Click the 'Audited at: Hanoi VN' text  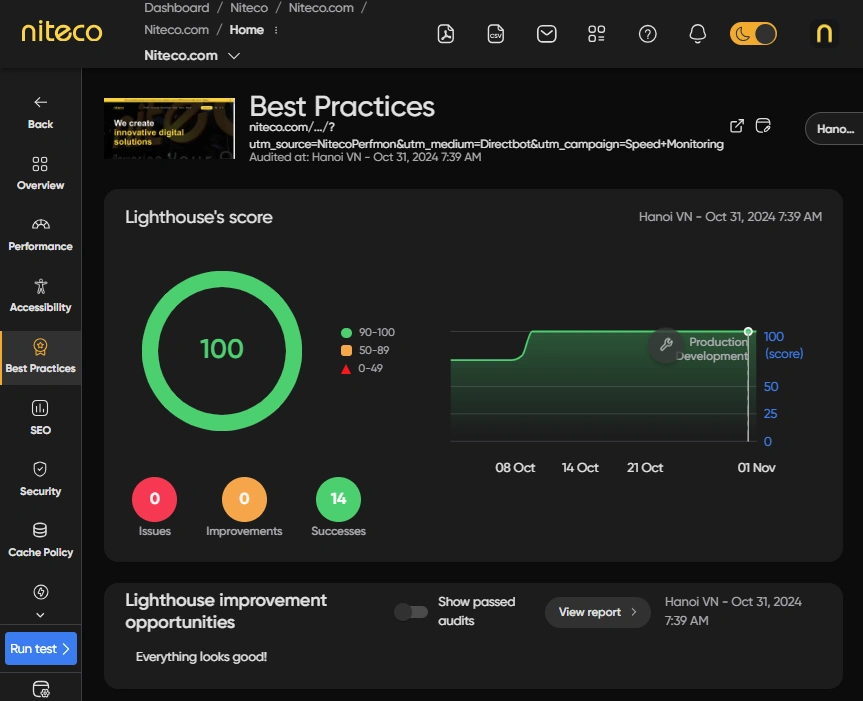pos(304,157)
